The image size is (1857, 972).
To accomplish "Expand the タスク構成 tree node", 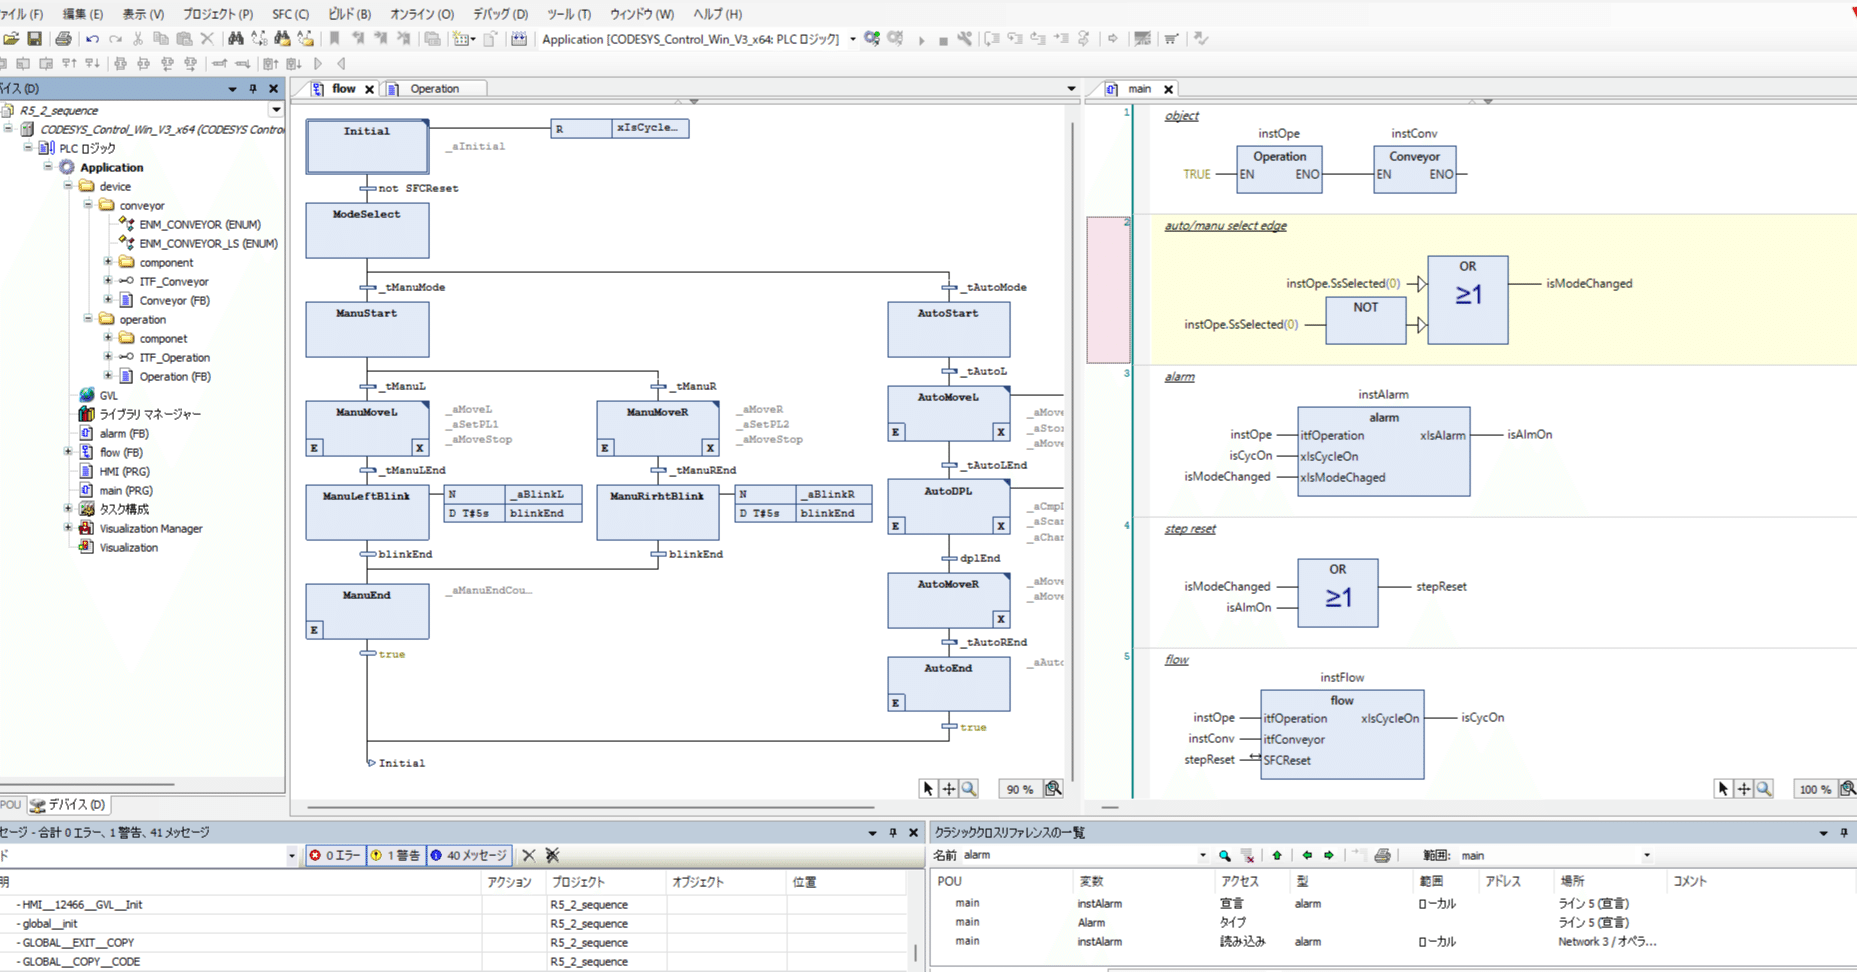I will 68,509.
